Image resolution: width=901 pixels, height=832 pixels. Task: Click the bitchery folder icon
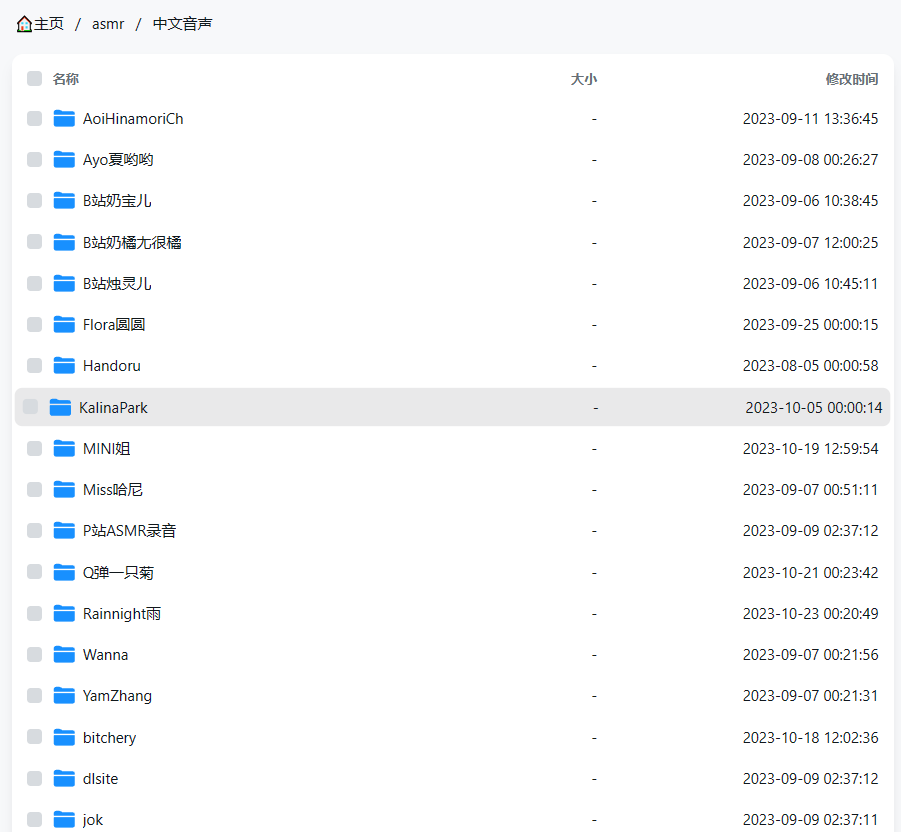(x=65, y=738)
